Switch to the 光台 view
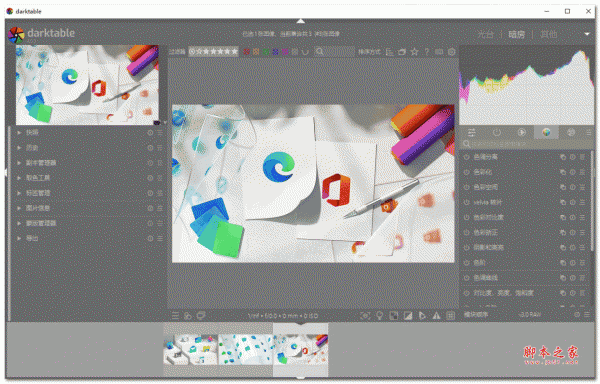The image size is (600, 384). pyautogui.click(x=485, y=34)
